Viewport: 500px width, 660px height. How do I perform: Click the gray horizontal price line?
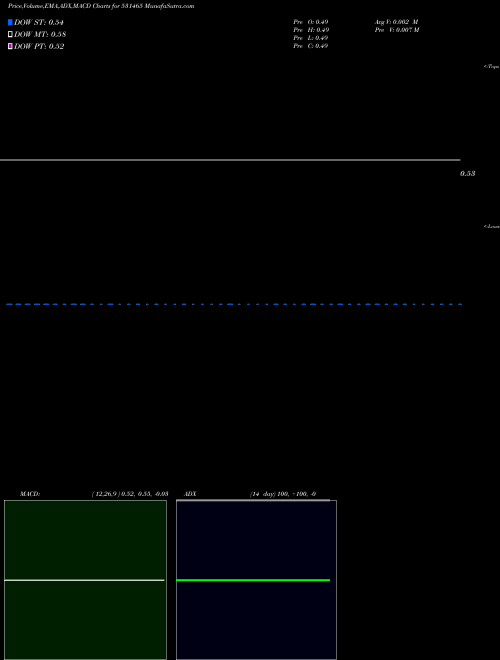pyautogui.click(x=230, y=160)
